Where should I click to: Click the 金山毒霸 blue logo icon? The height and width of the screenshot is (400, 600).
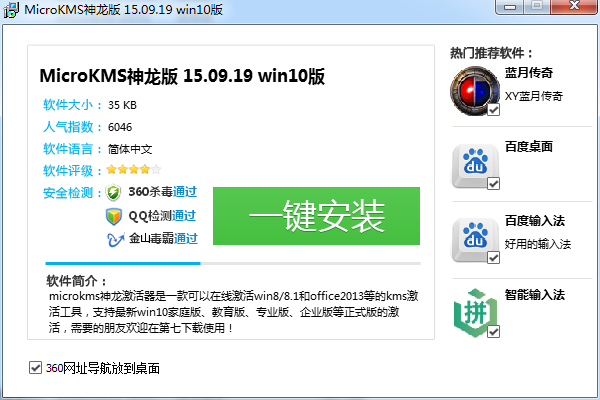115,239
